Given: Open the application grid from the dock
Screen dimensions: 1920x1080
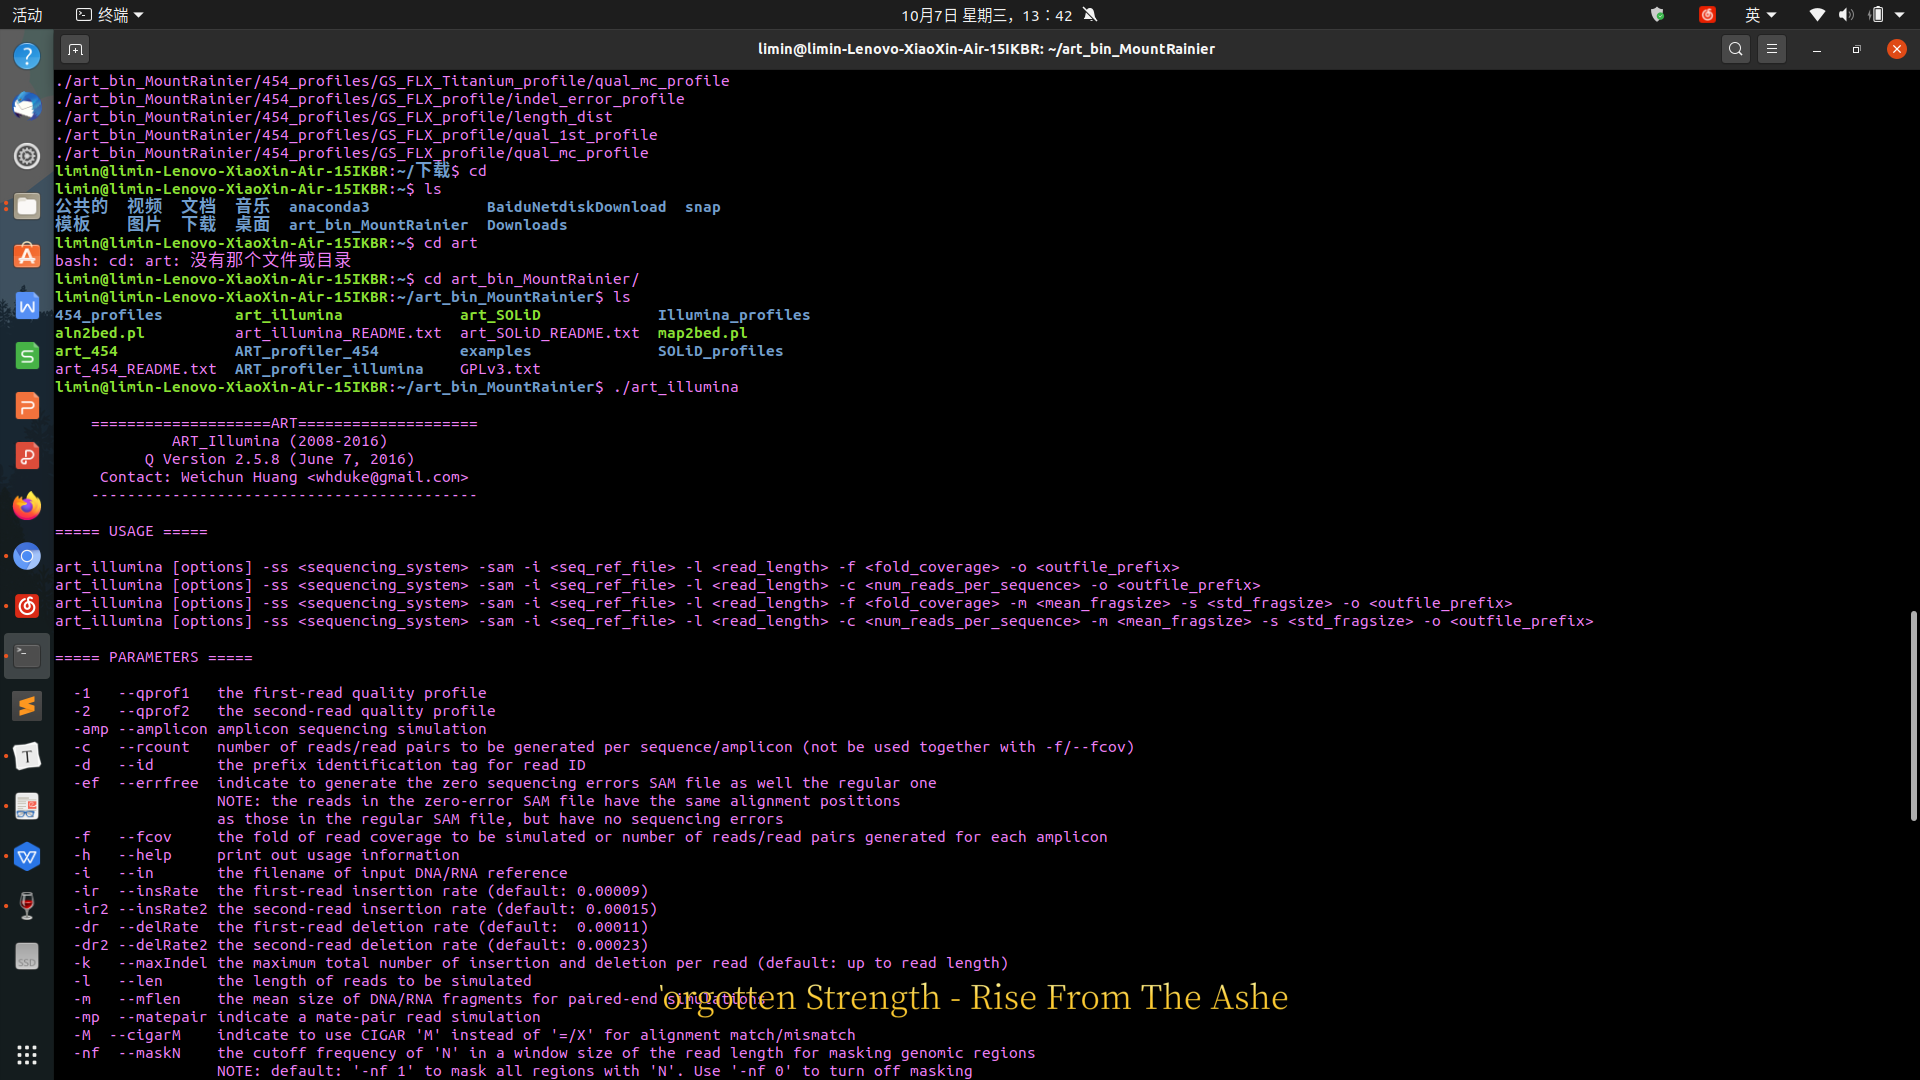Looking at the screenshot, I should pyautogui.click(x=27, y=1055).
